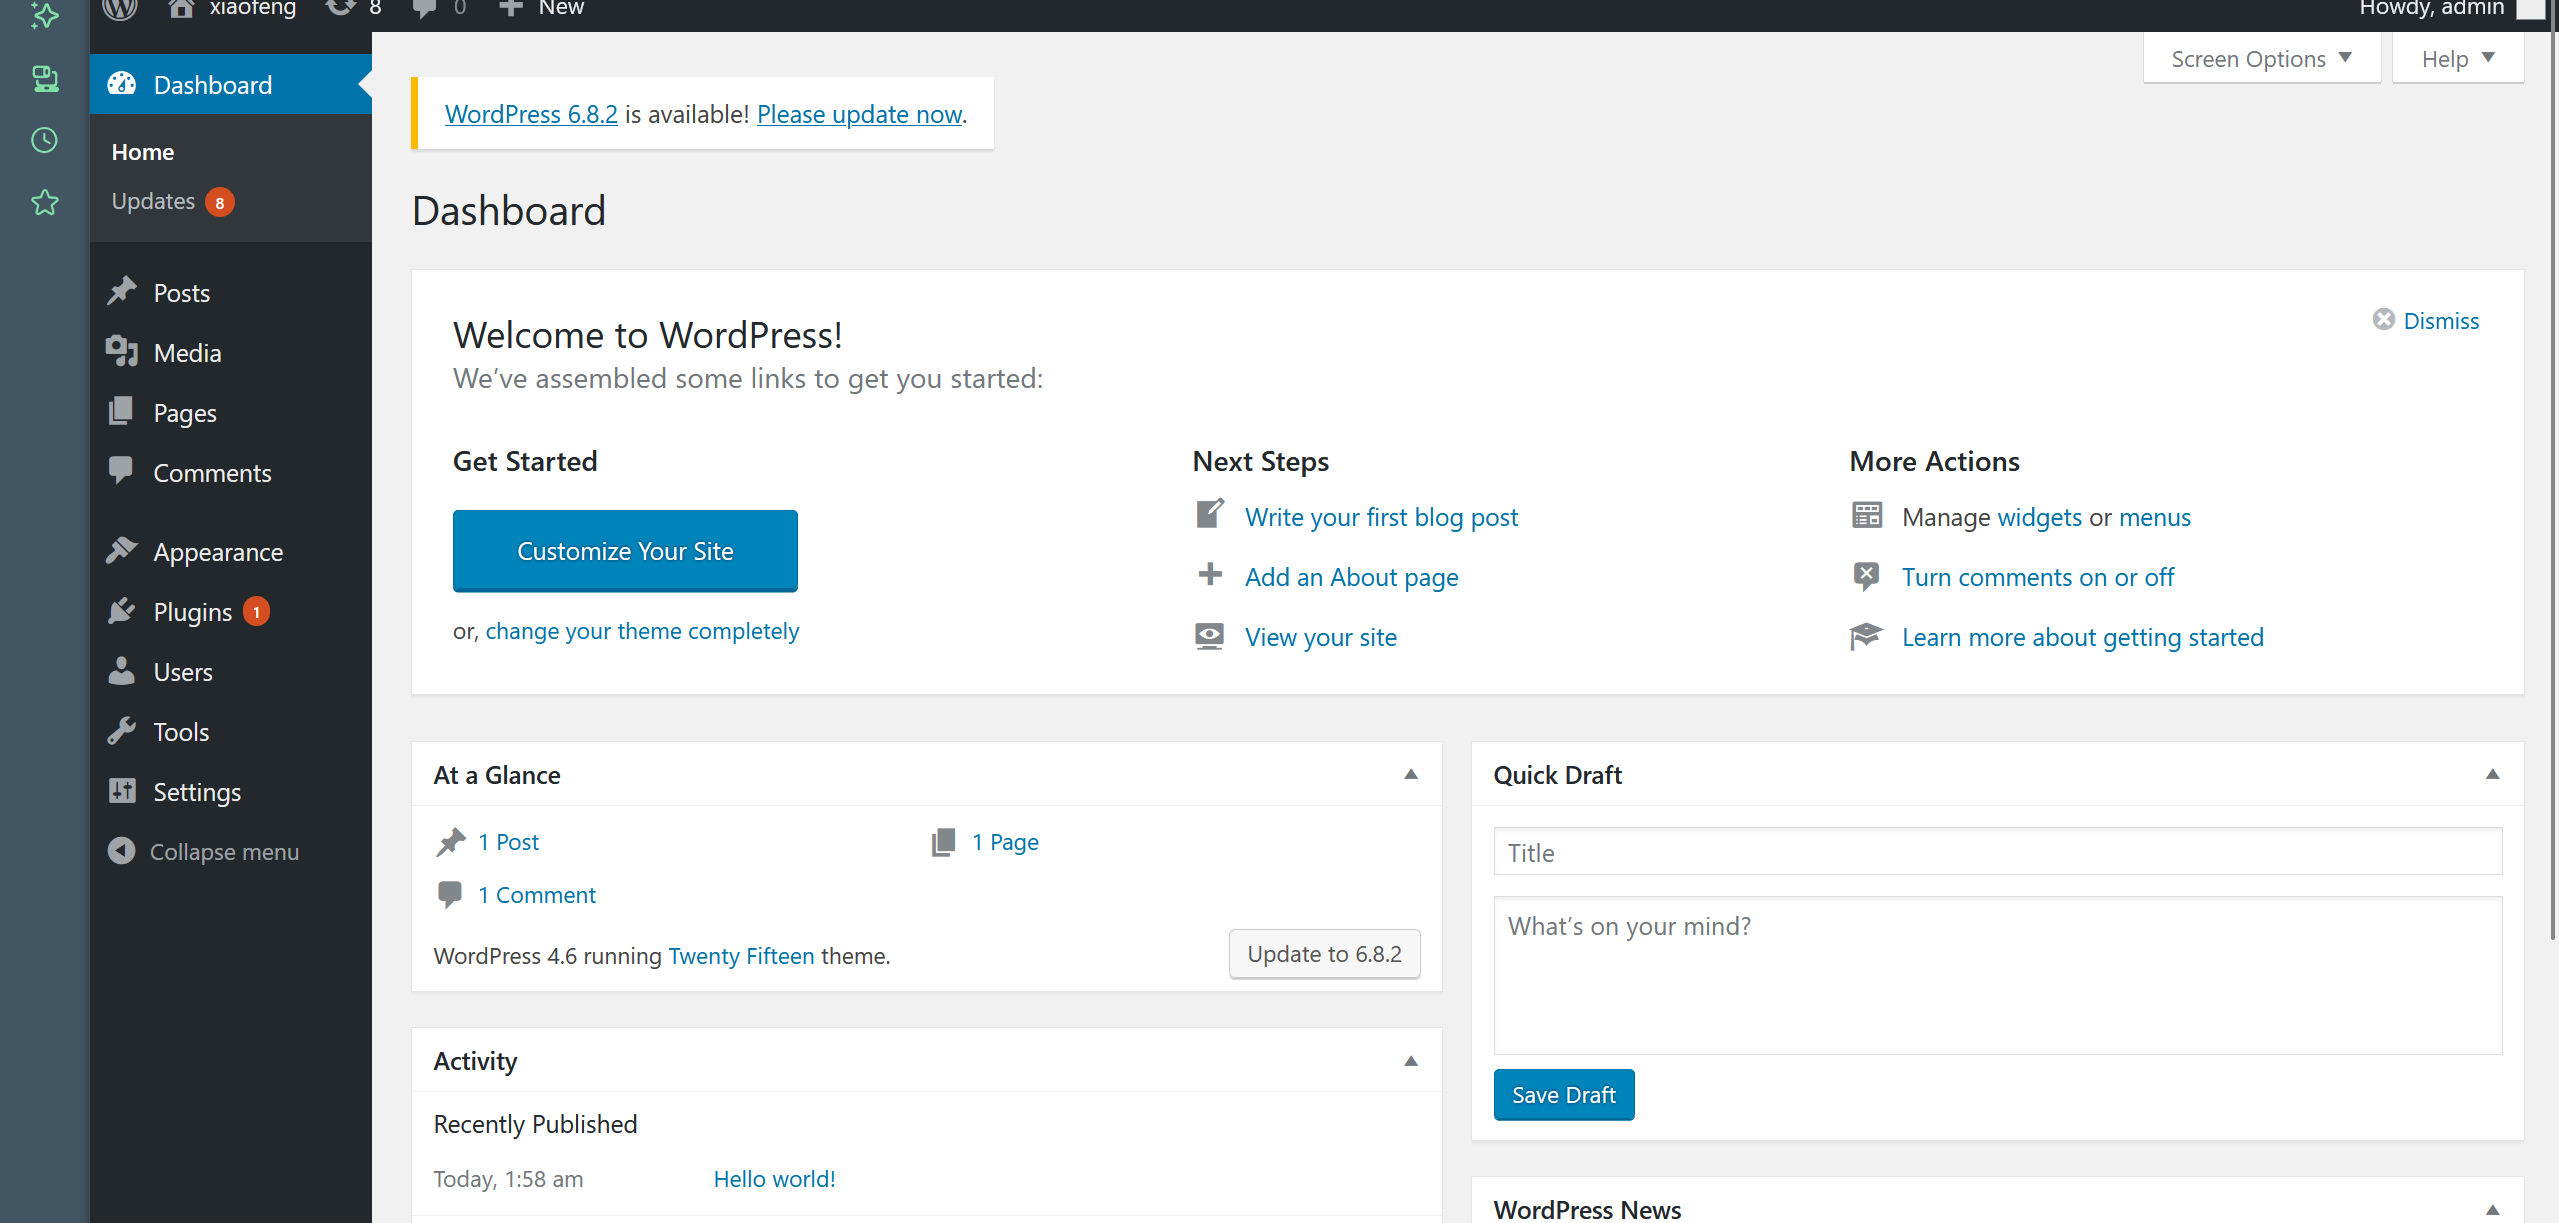Click the graduation cap icon beside Learn more
This screenshot has width=2559, height=1223.
point(1866,636)
